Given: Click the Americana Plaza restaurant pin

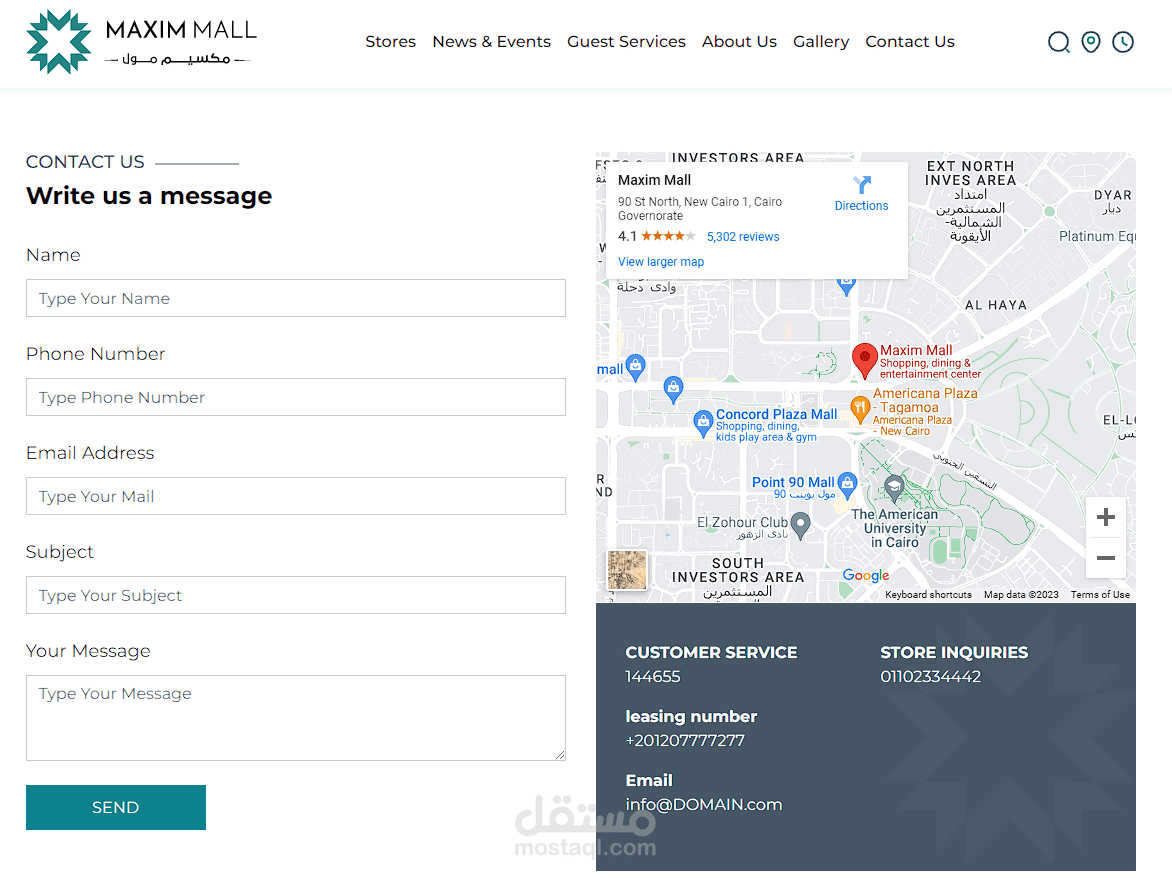Looking at the screenshot, I should click(860, 409).
